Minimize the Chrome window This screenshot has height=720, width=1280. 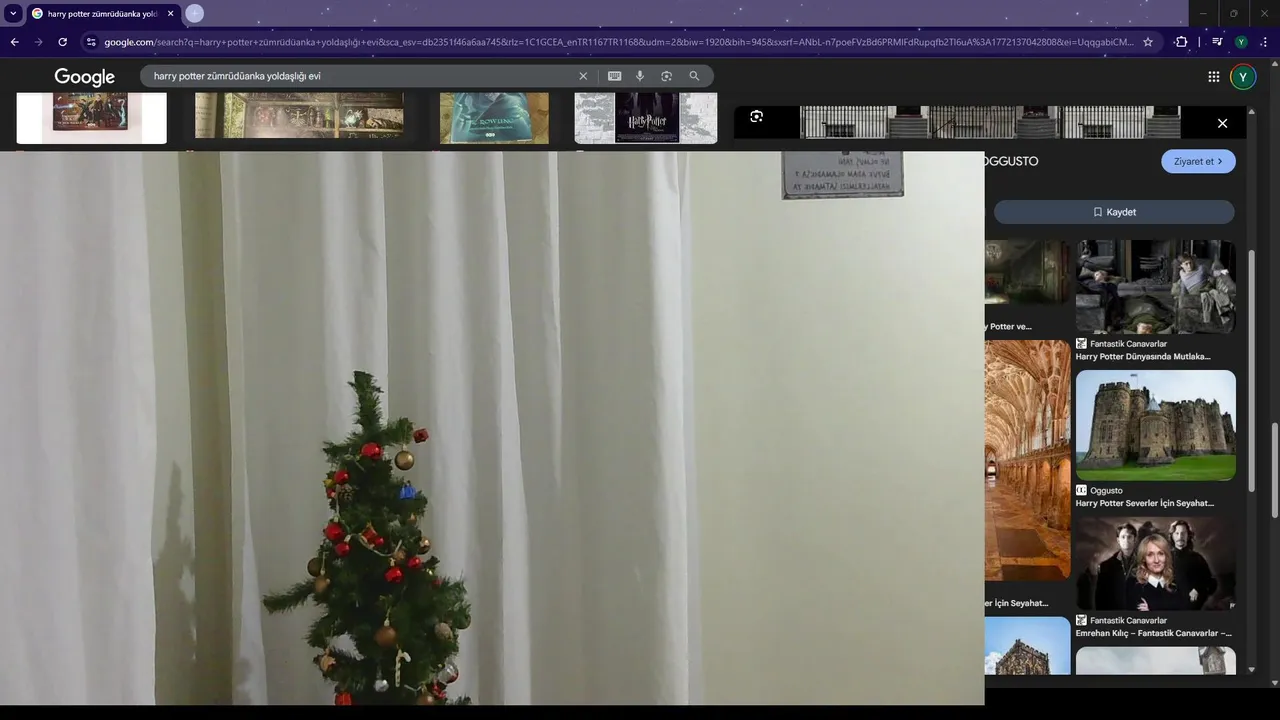[x=1203, y=13]
